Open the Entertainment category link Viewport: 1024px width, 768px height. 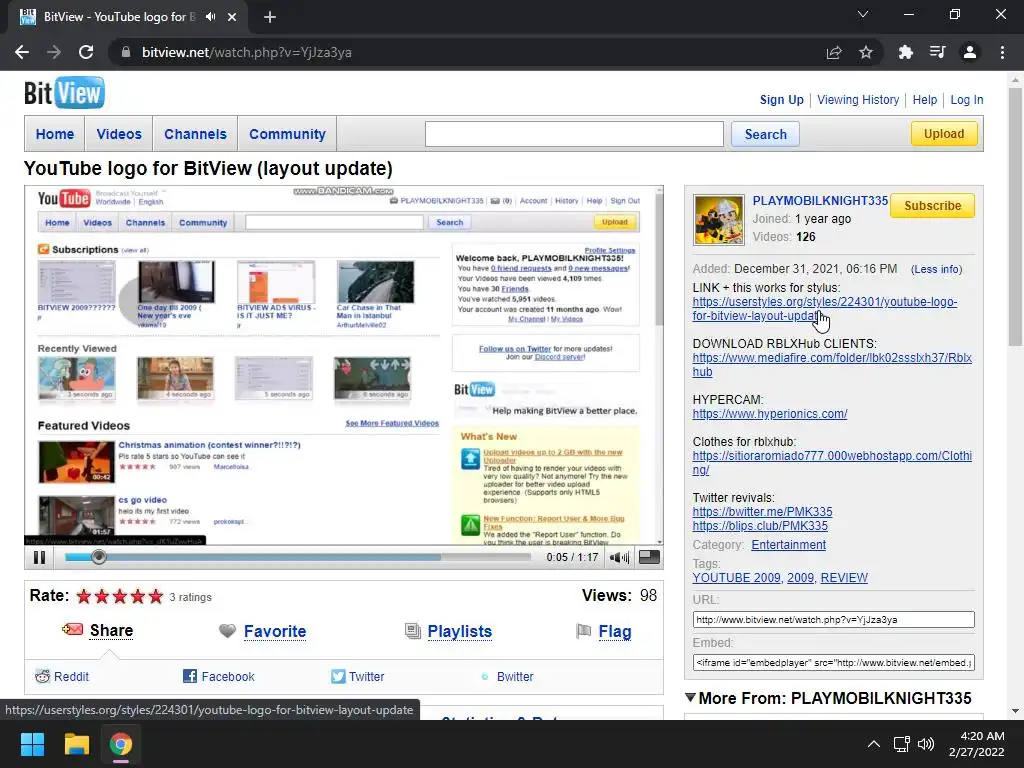click(788, 545)
